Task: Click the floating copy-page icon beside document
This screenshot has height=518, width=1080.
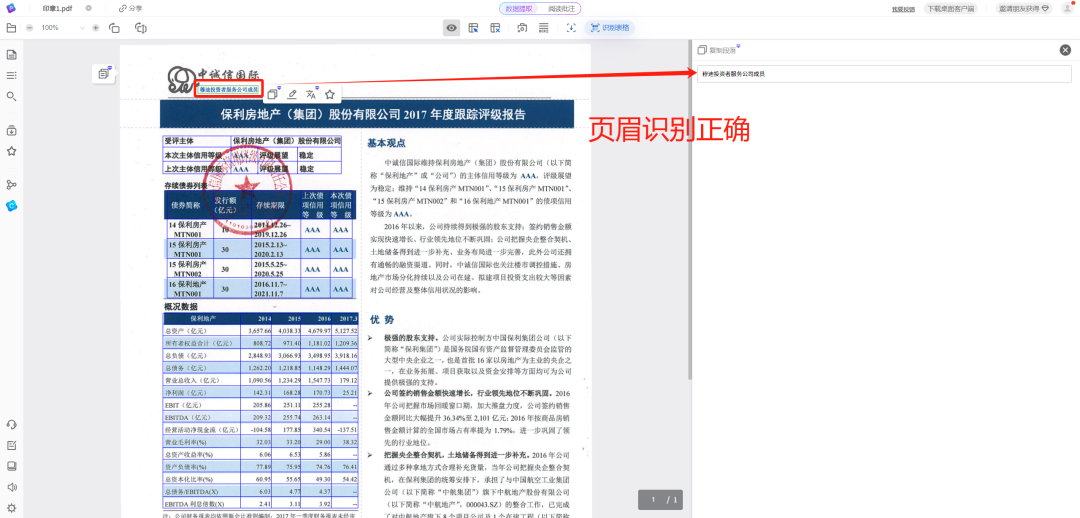Action: click(x=103, y=73)
